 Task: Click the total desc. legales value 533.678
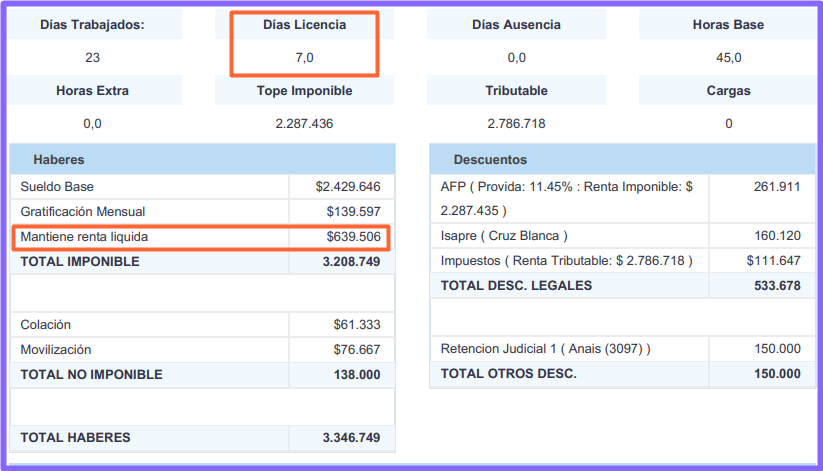(x=777, y=286)
